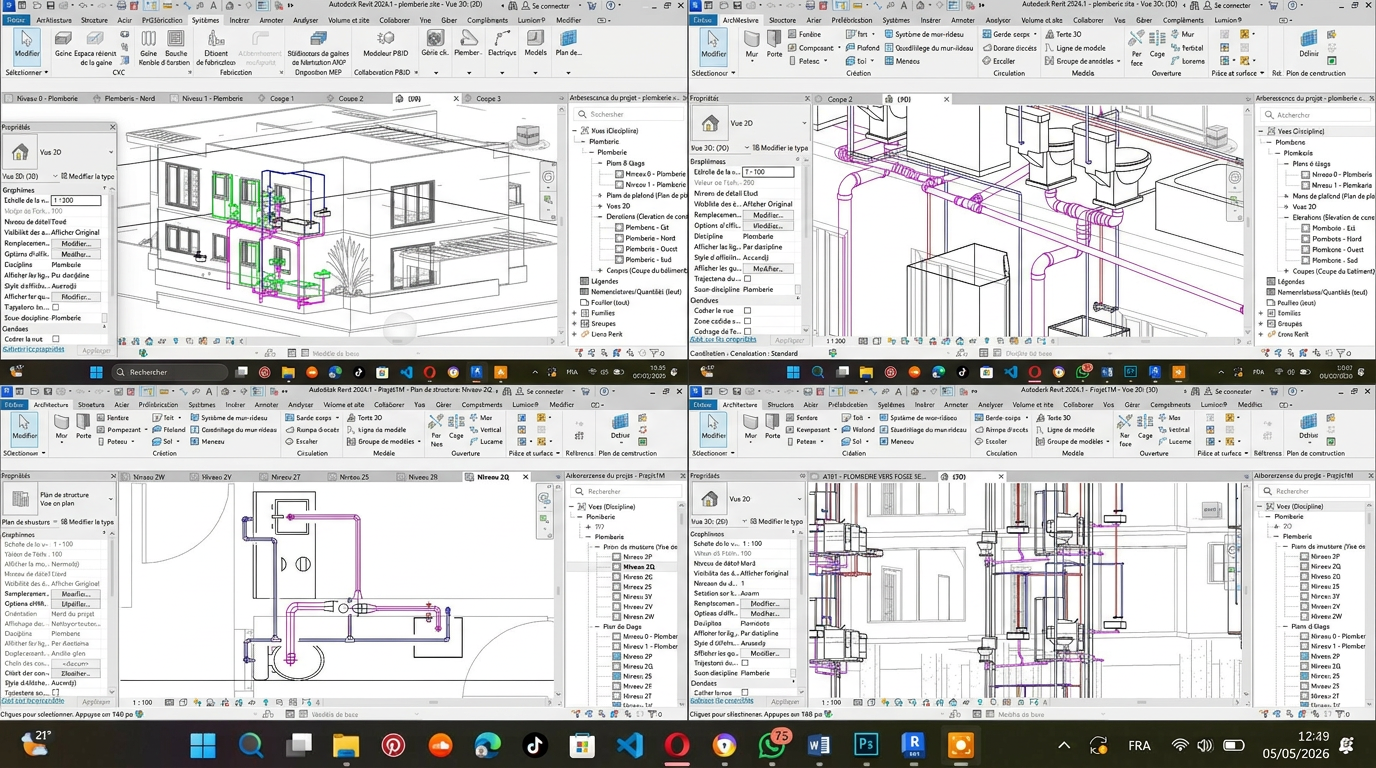
Task: Switch to Niveau 2W tab in bottom-left window
Action: coord(147,477)
